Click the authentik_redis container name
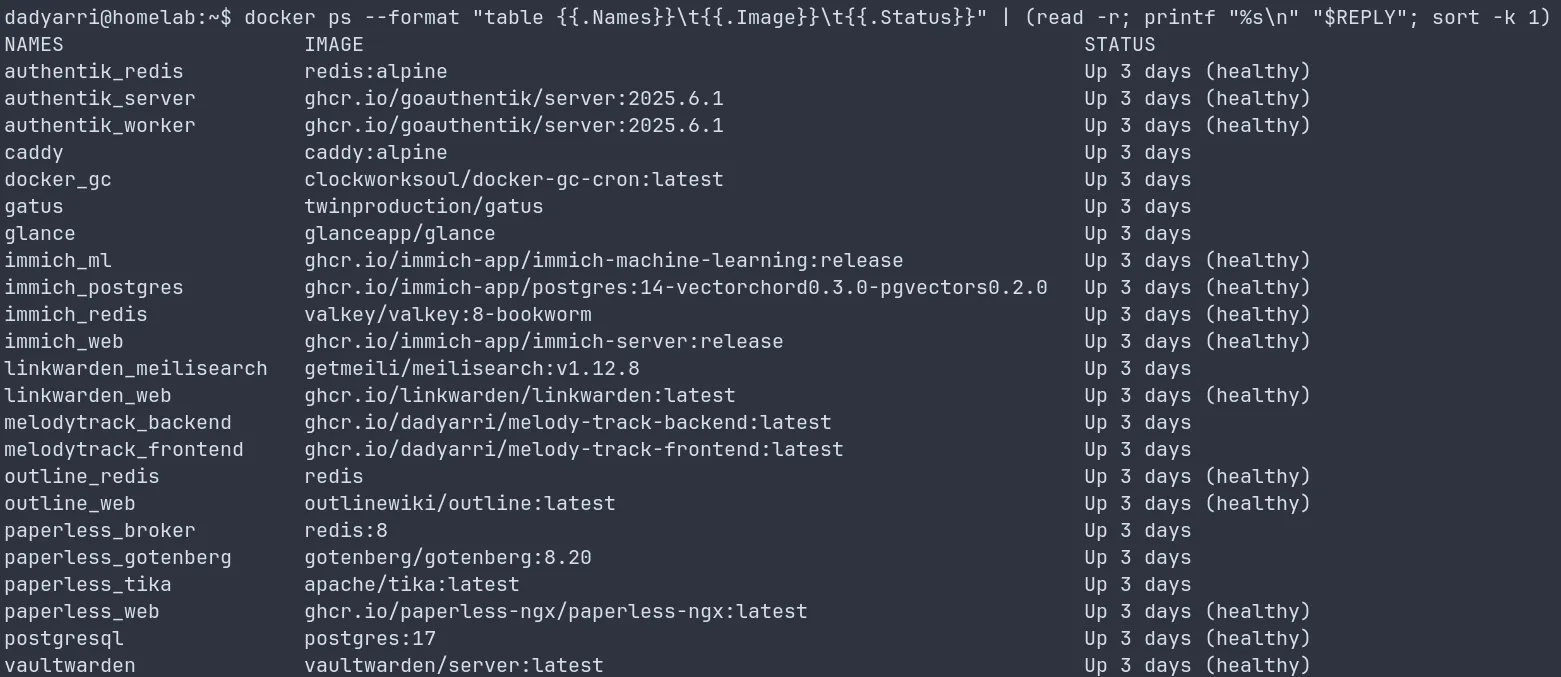The width and height of the screenshot is (1561, 677). 94,72
